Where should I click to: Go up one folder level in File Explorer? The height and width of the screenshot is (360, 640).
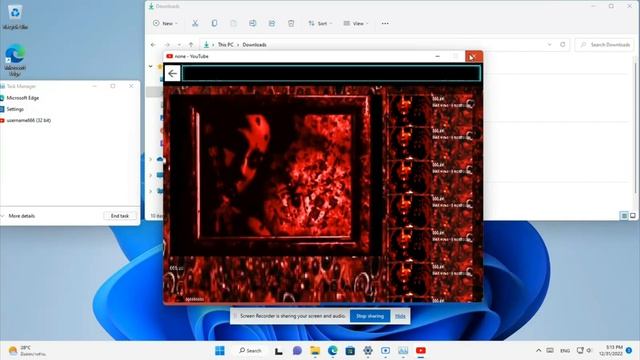(x=191, y=44)
